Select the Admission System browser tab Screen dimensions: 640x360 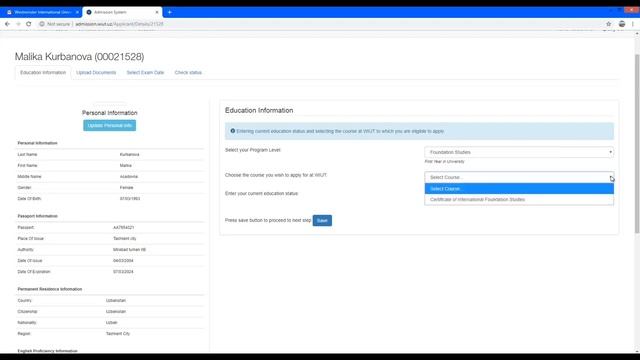[x=122, y=12]
